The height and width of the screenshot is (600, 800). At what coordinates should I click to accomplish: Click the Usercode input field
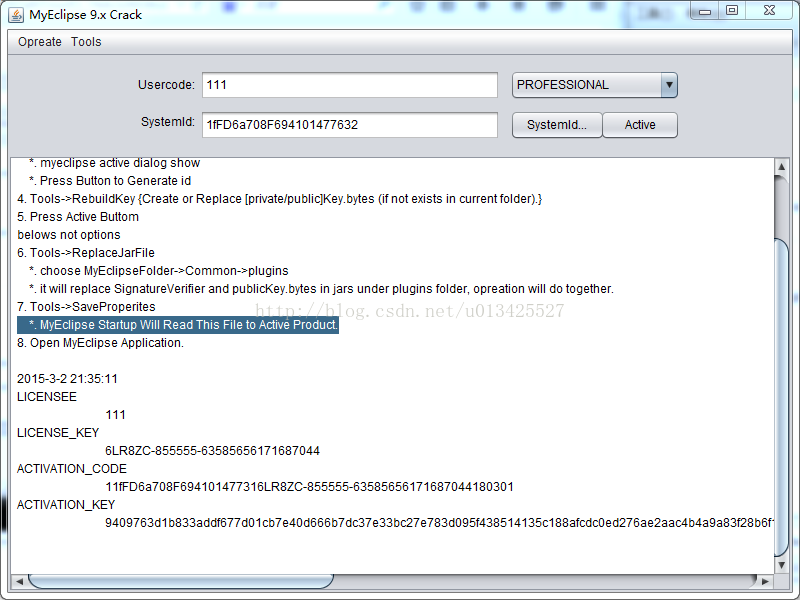coord(349,85)
